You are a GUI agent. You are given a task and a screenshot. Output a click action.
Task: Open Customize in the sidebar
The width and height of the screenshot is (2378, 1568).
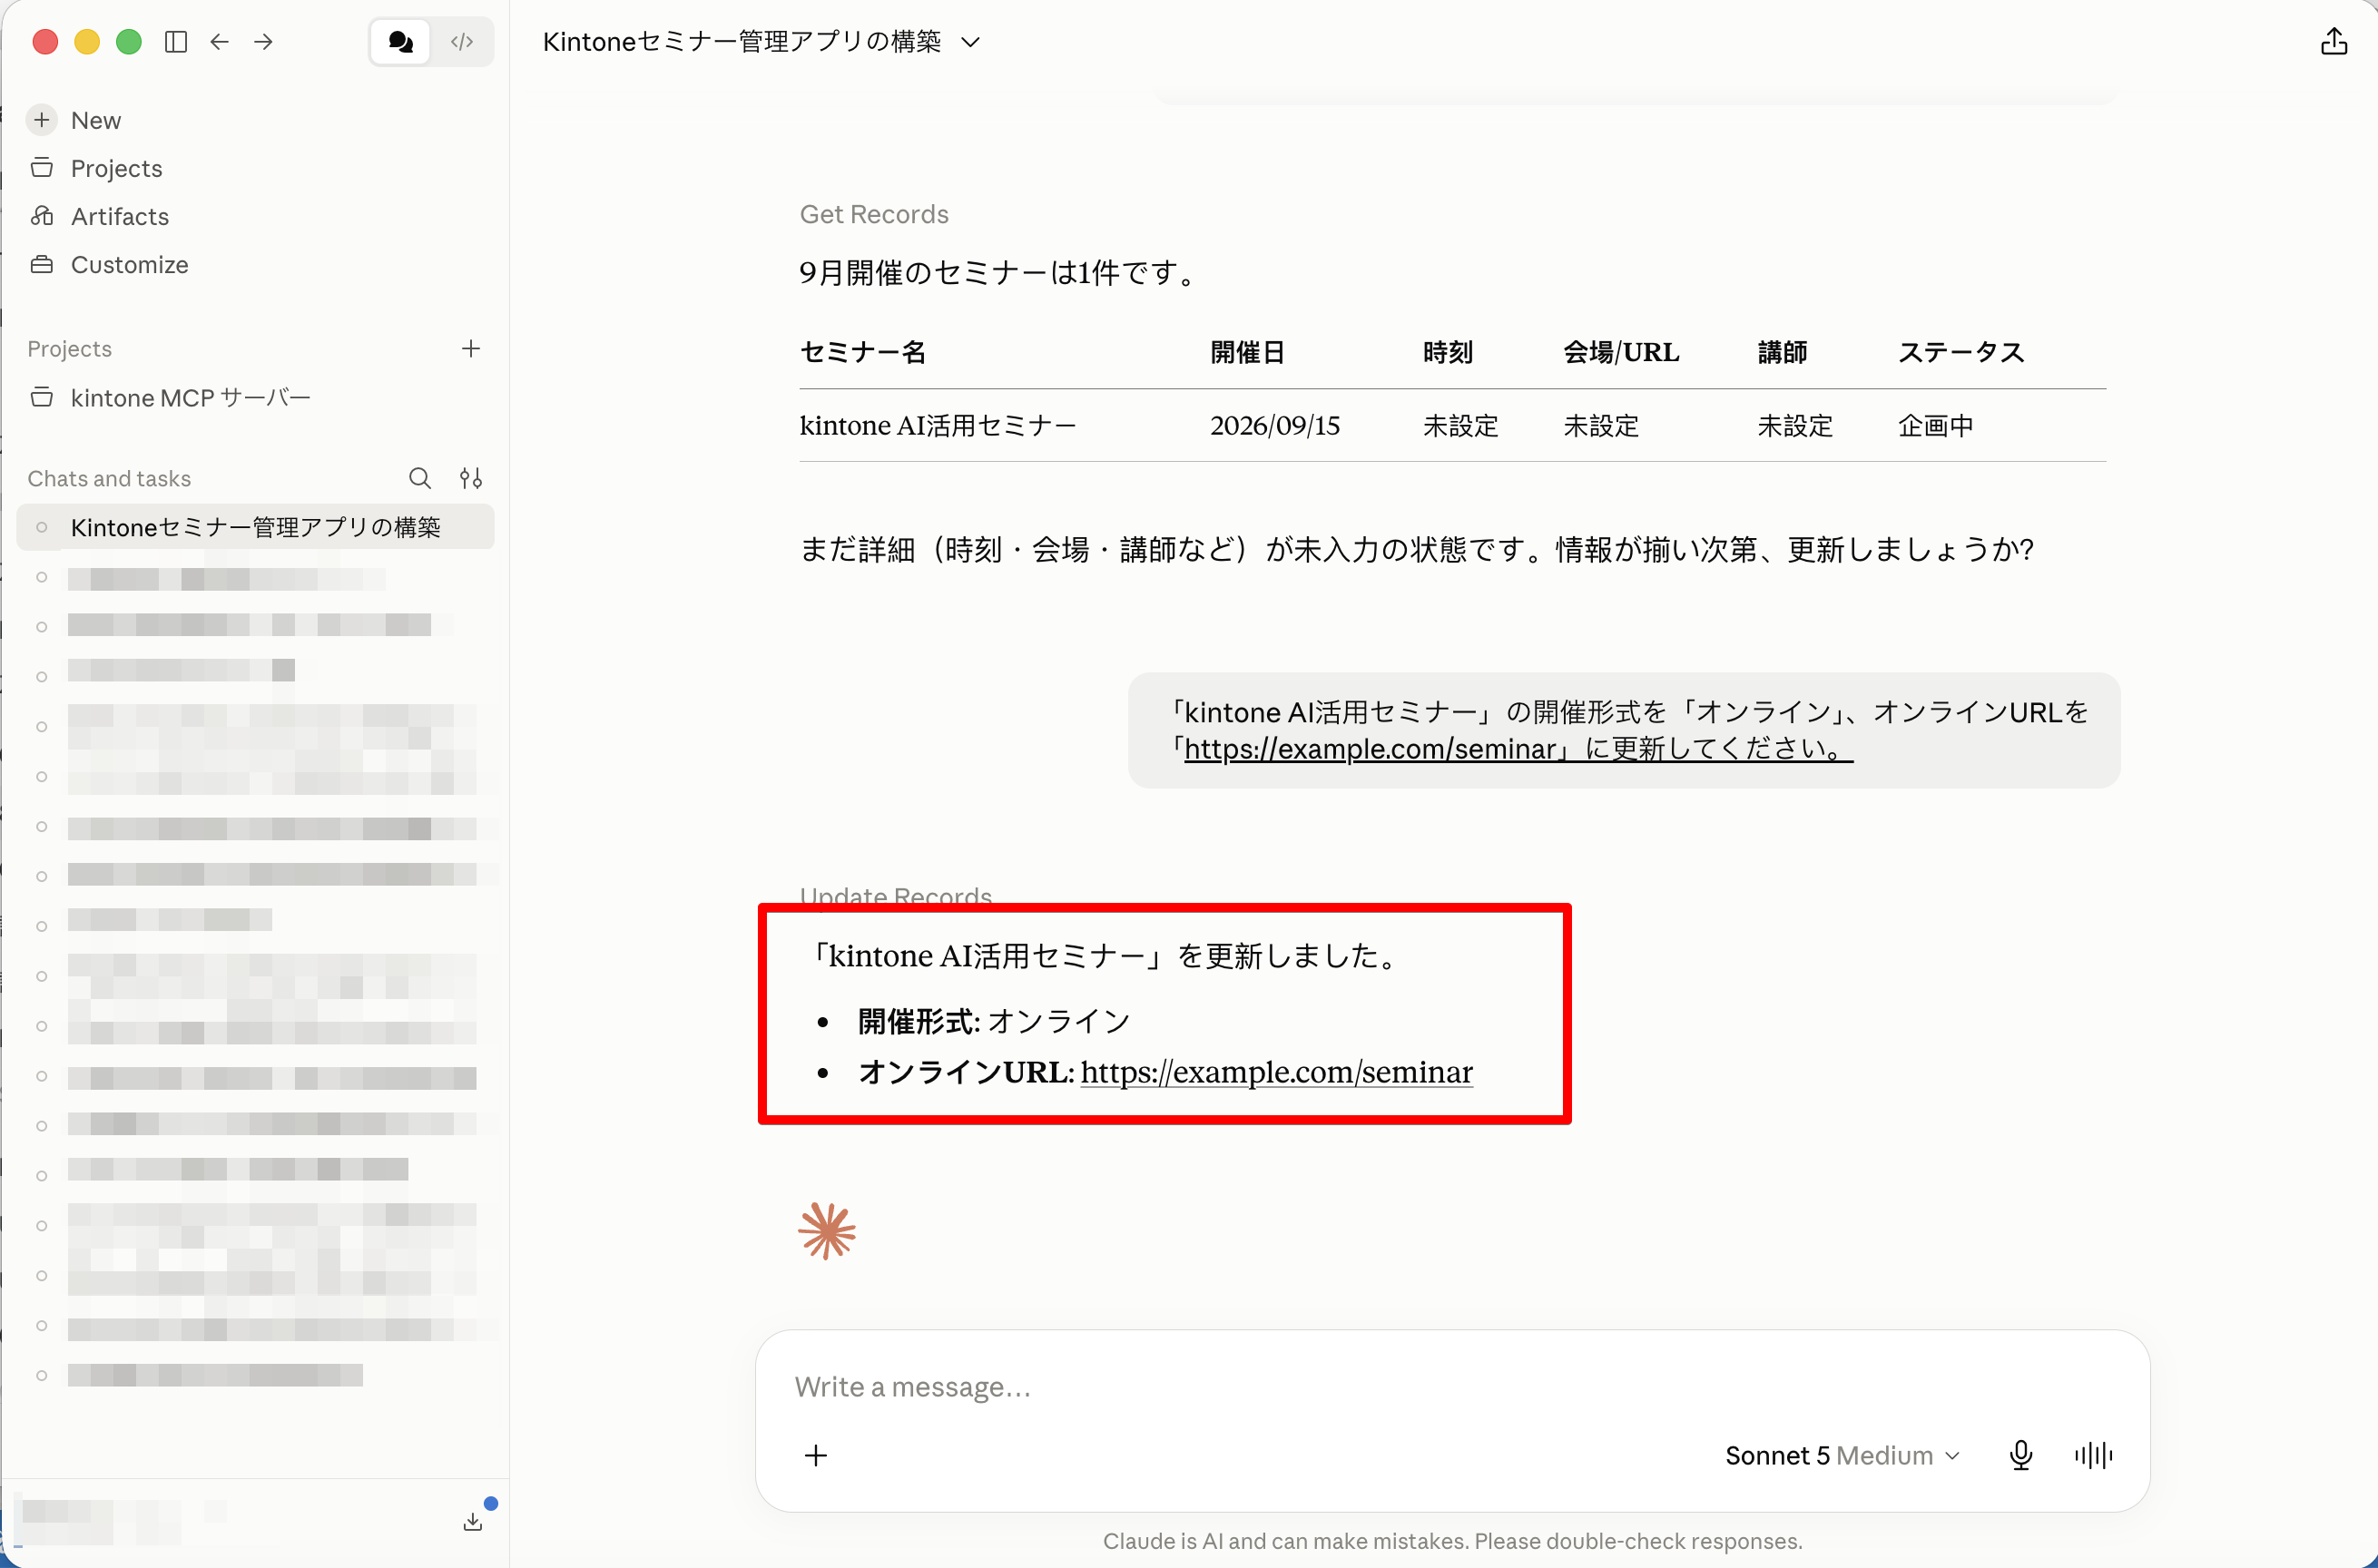[129, 264]
